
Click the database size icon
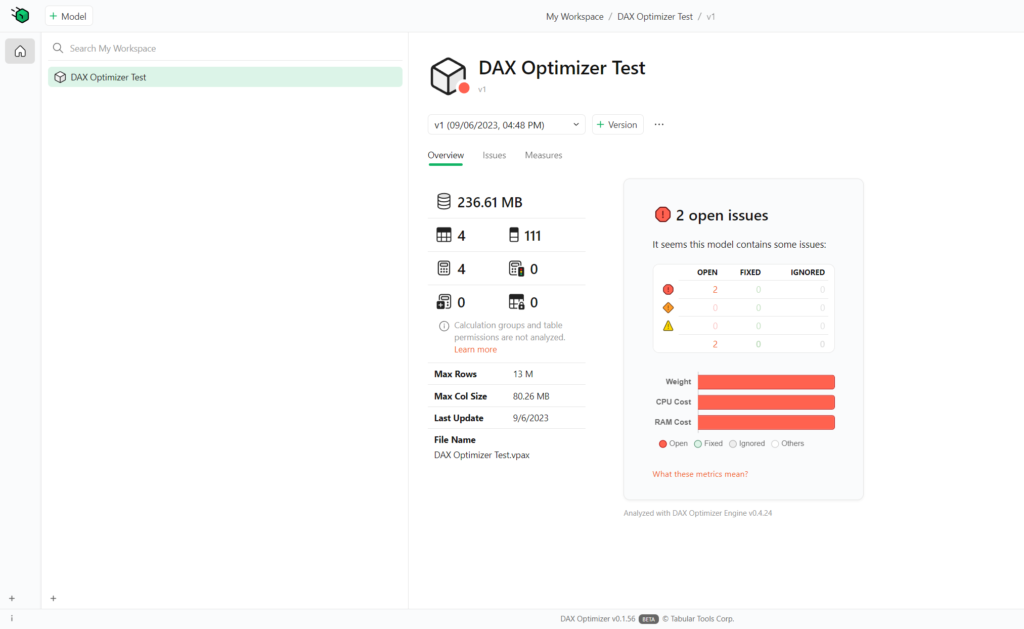443,201
